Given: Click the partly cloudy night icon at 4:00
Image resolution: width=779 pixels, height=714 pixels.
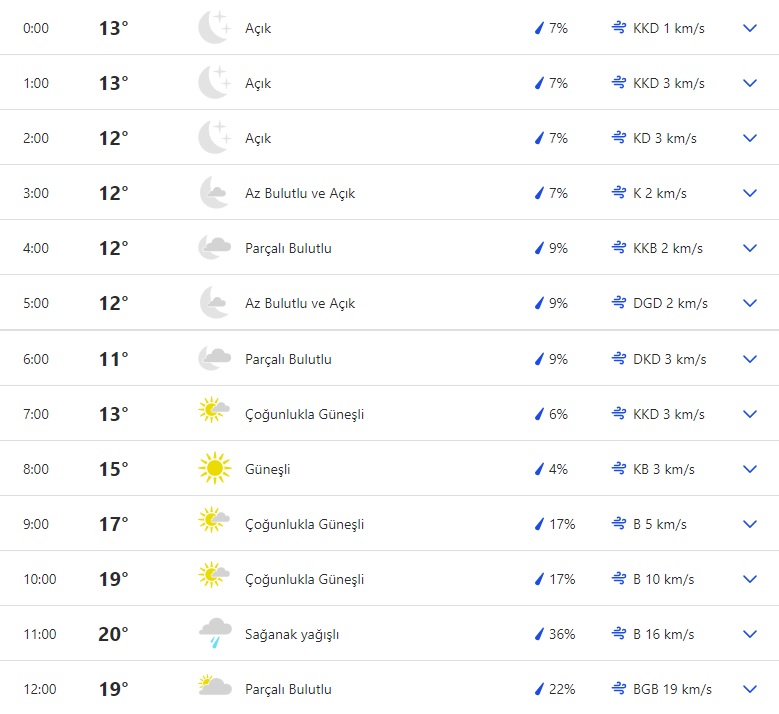Looking at the screenshot, I should click(x=214, y=248).
